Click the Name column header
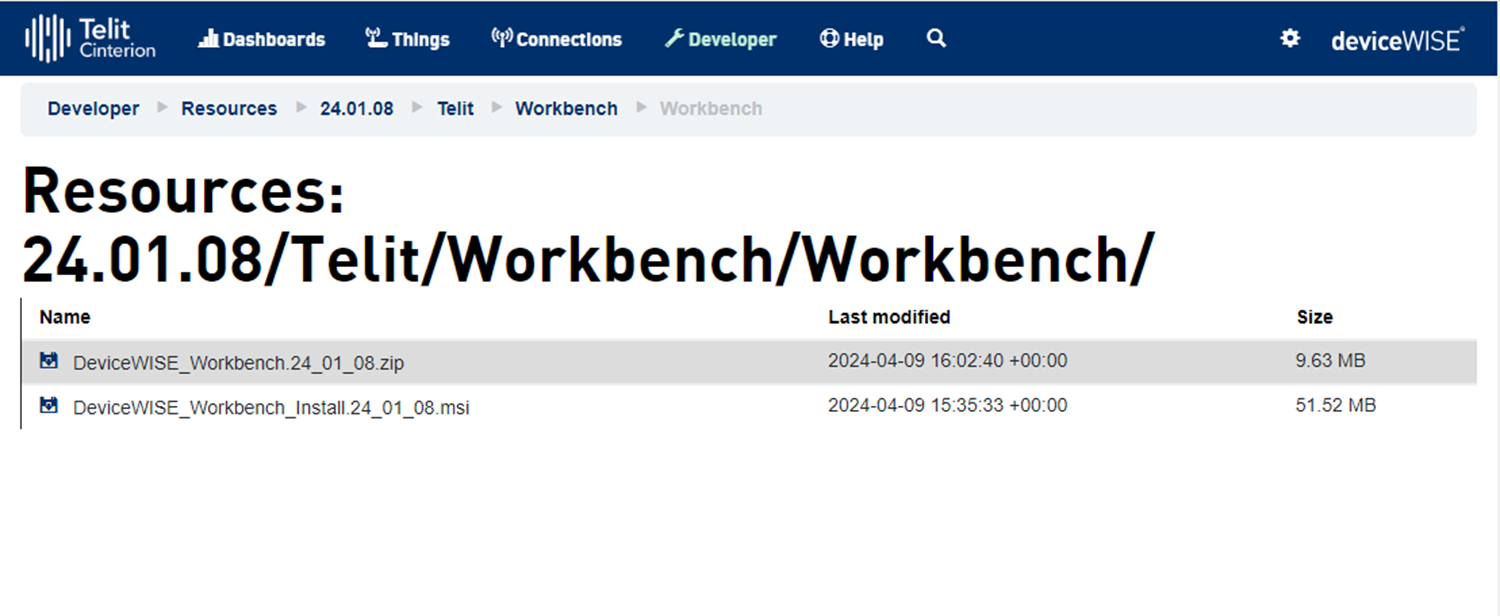The width and height of the screenshot is (1500, 616). 65,317
